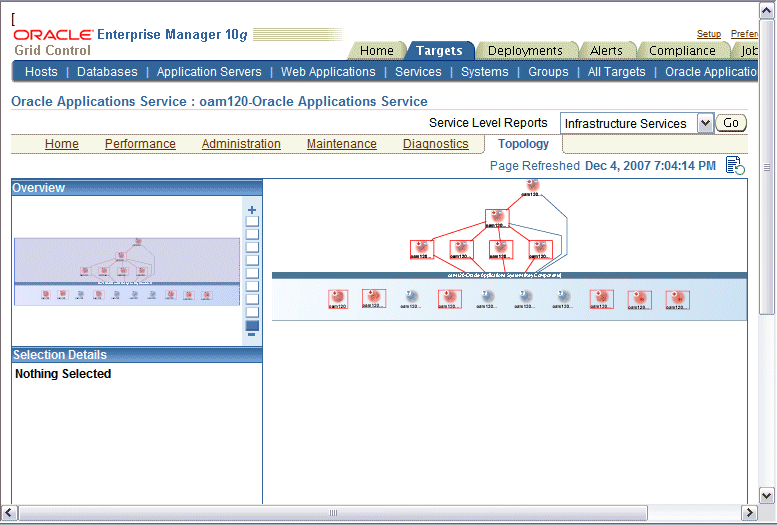Screen dimensions: 777x525
Task: Open the Administration subtab link
Action: tap(241, 144)
